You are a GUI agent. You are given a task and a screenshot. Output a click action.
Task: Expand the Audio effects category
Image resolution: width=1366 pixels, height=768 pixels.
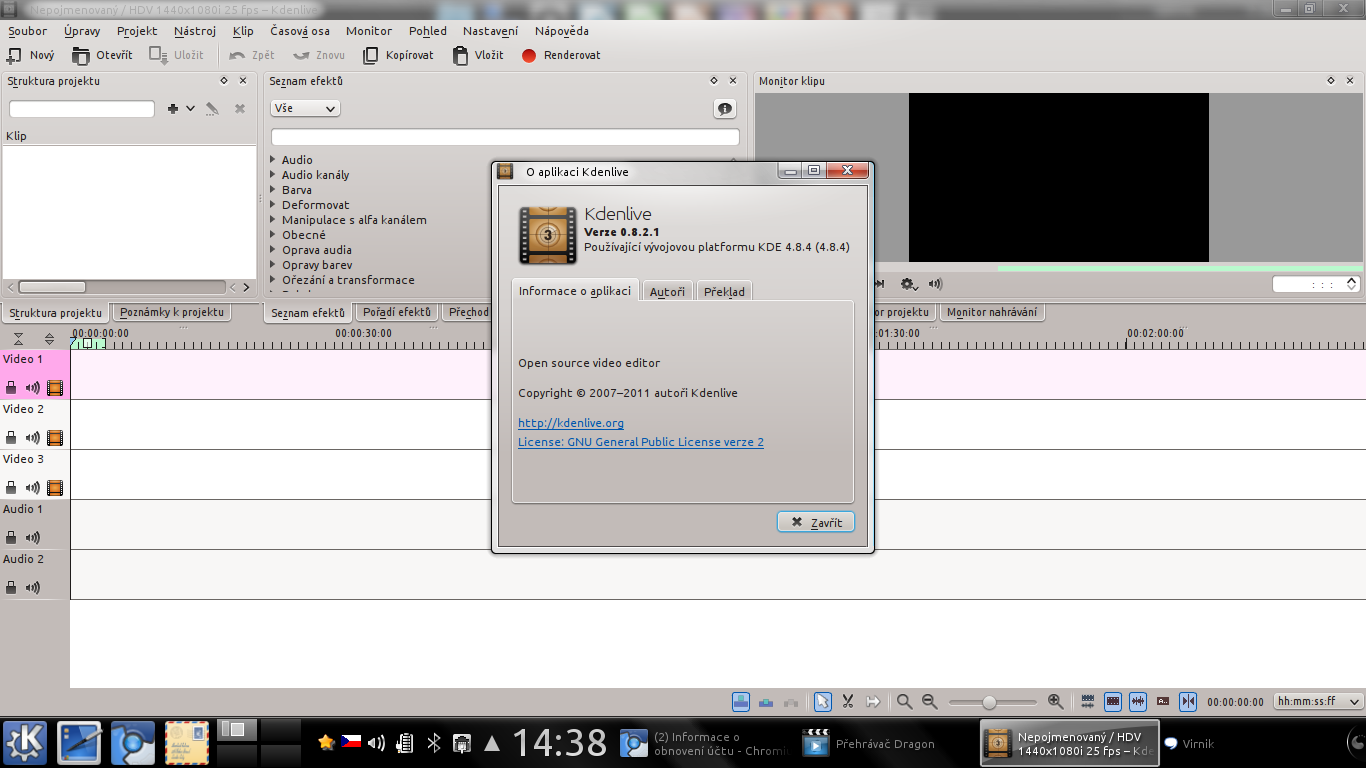click(x=273, y=160)
